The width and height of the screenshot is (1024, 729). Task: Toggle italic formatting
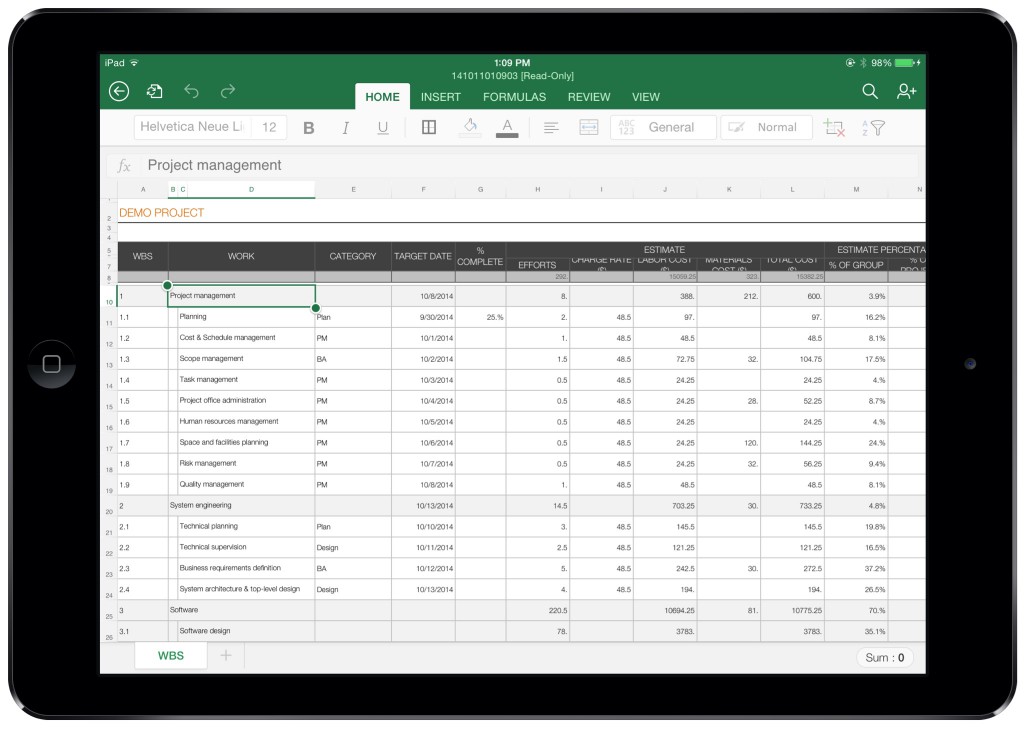[x=345, y=127]
